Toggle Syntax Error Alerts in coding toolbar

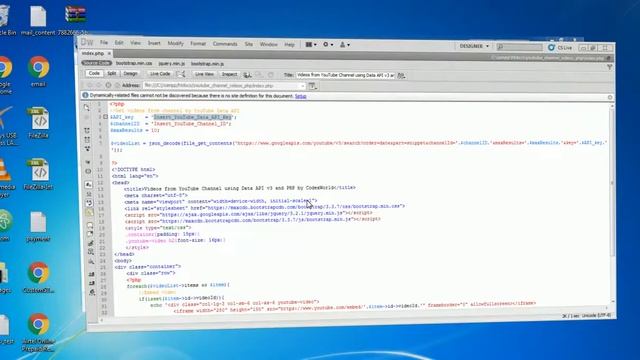click(89, 212)
